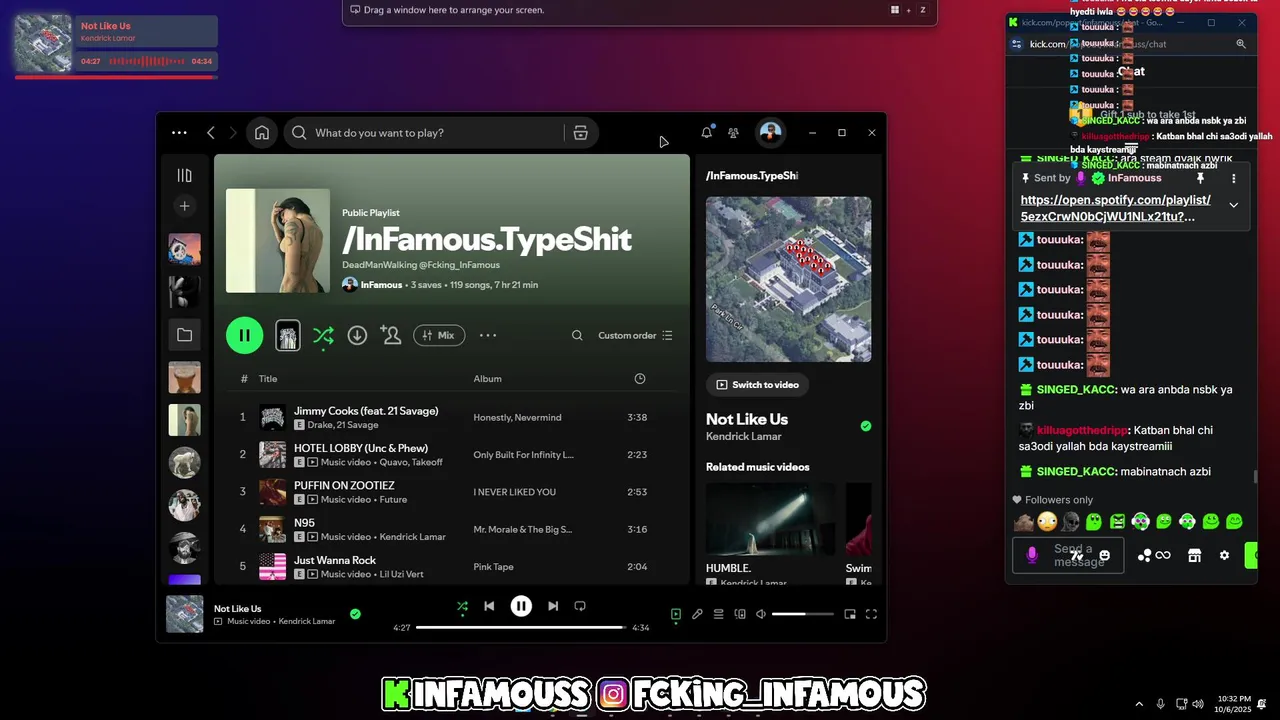This screenshot has width=1280, height=720.
Task: Go back in Spotify navigation
Action: [211, 132]
